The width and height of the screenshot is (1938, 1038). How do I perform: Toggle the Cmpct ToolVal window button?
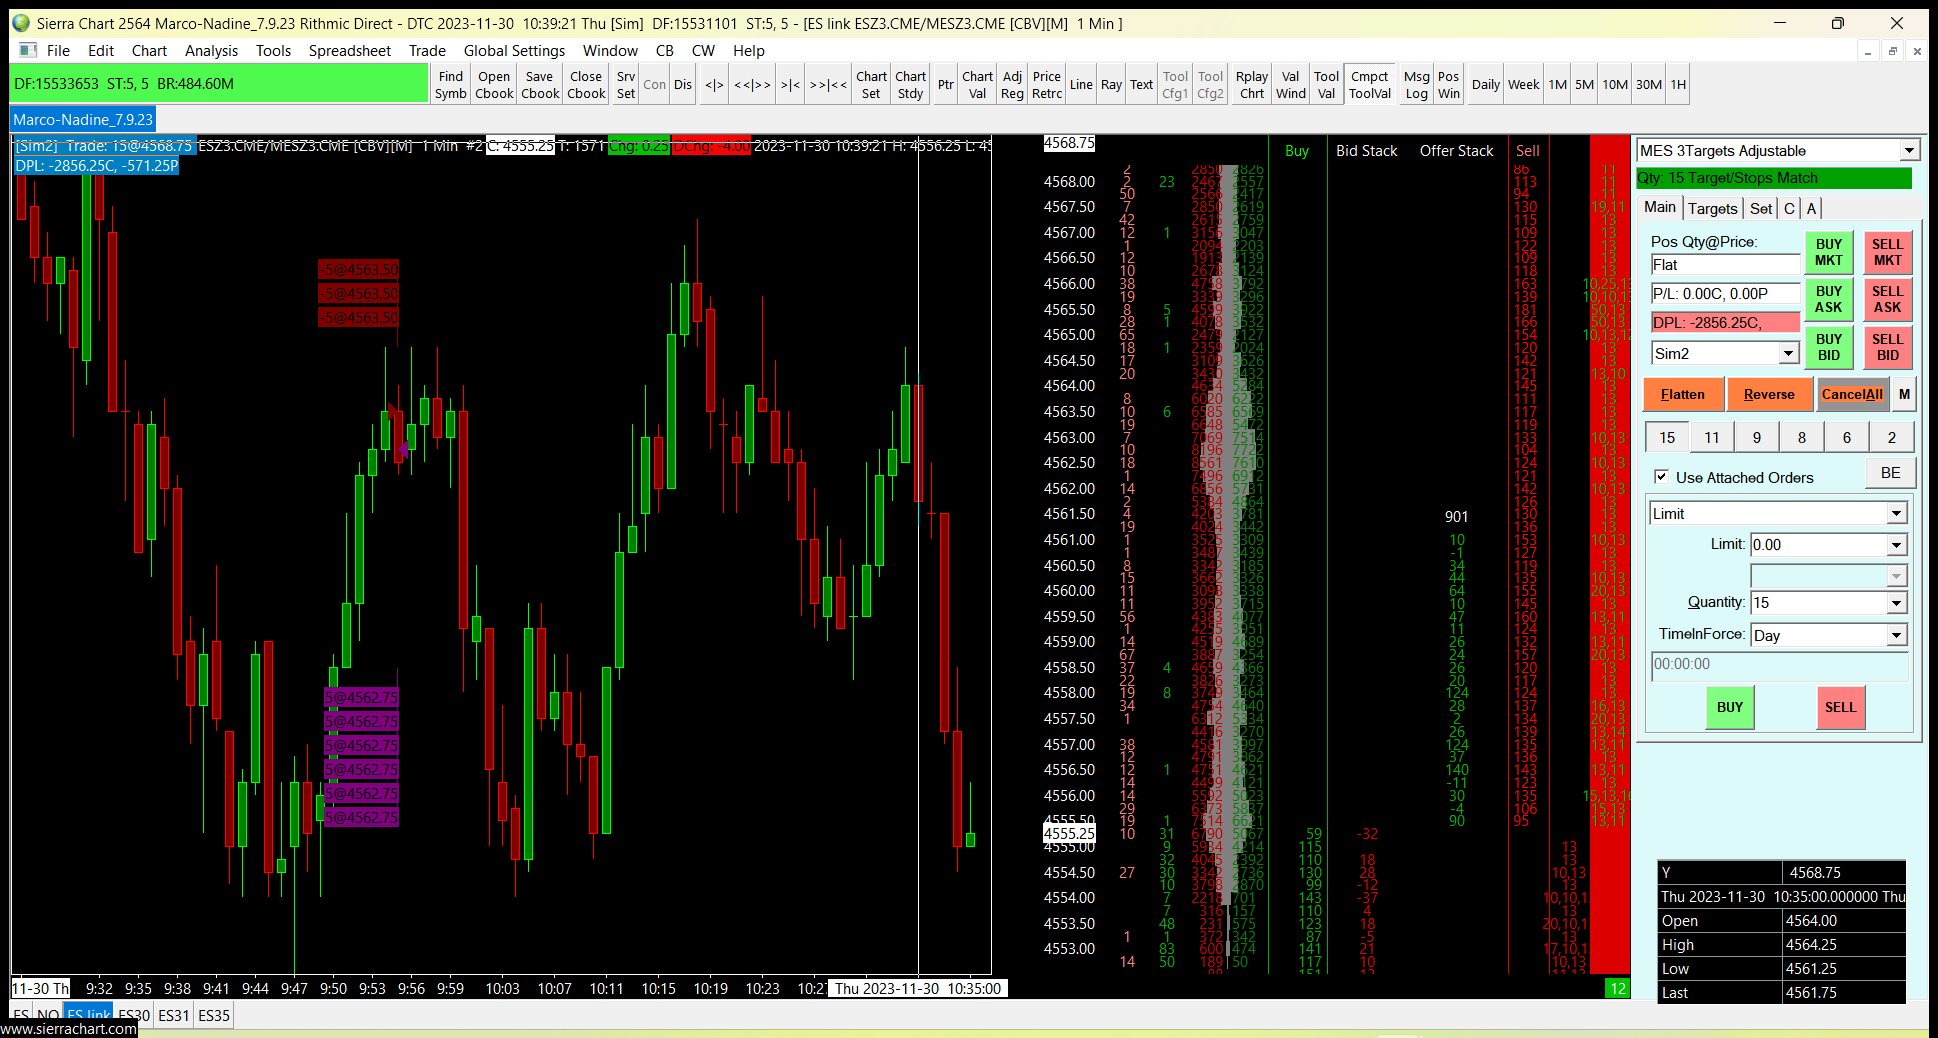pos(1369,85)
